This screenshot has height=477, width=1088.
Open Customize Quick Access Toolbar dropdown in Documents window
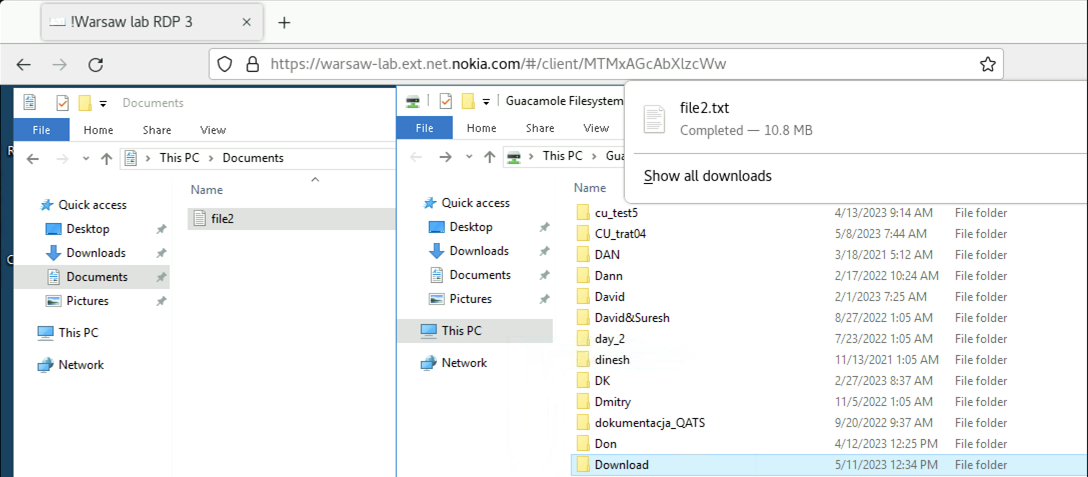(x=103, y=103)
